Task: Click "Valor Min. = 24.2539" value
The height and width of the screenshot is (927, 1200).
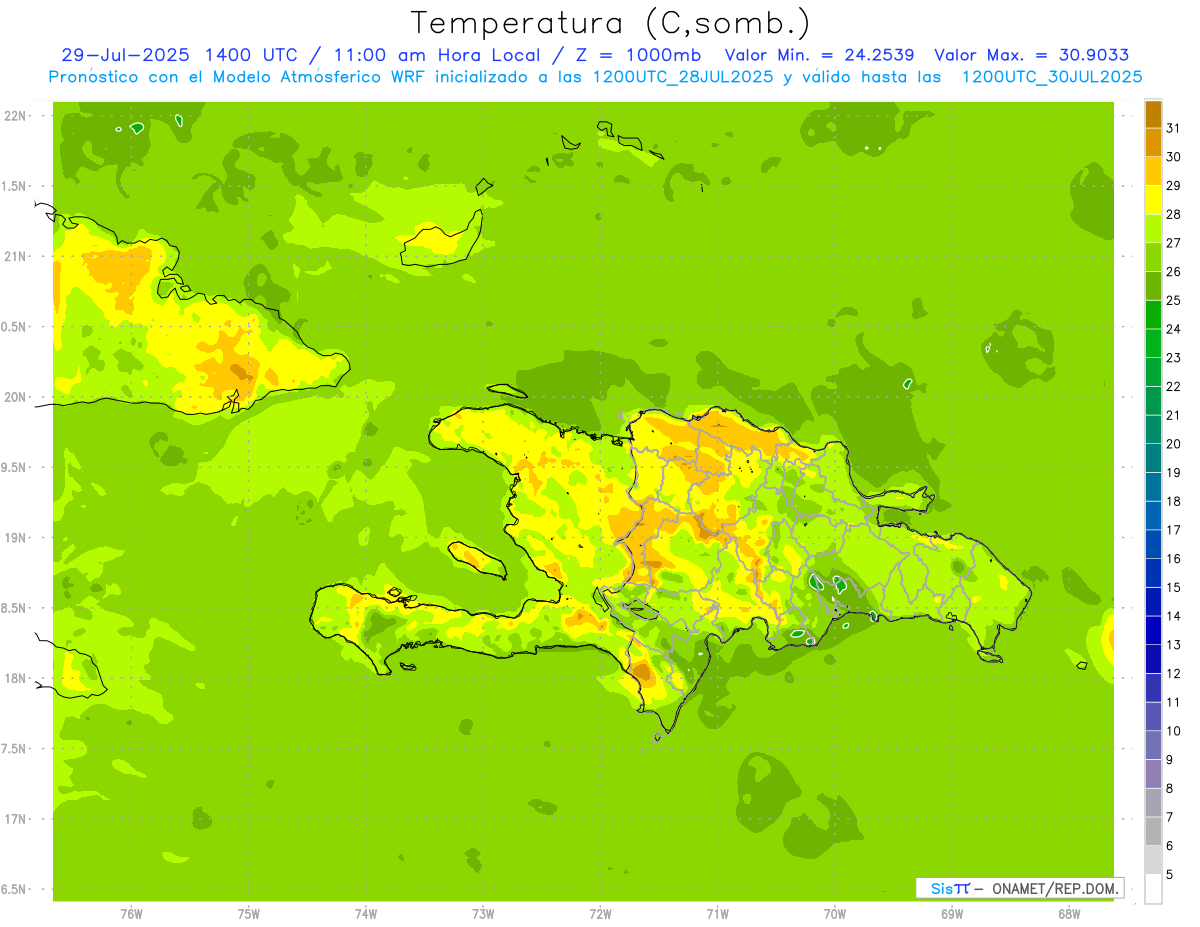Action: [x=818, y=55]
